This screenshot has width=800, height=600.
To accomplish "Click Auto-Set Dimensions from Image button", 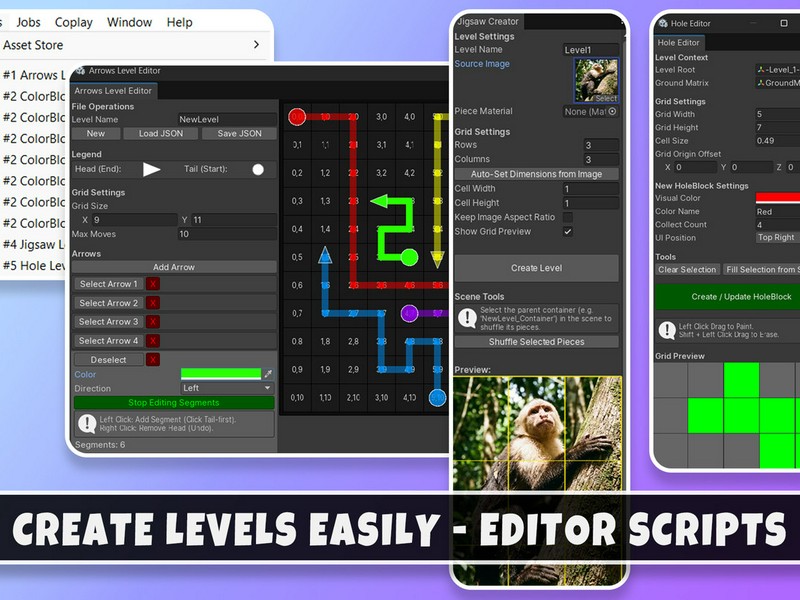I will (x=536, y=174).
